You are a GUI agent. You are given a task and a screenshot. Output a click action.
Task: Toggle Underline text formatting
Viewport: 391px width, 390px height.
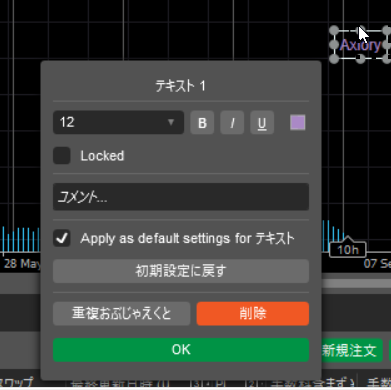click(x=262, y=123)
